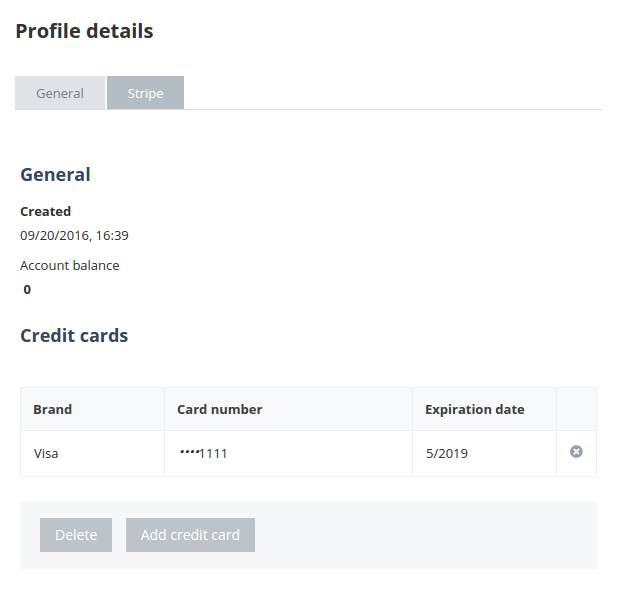Click the card number ending in 1111
The width and height of the screenshot is (626, 594).
[x=204, y=453]
